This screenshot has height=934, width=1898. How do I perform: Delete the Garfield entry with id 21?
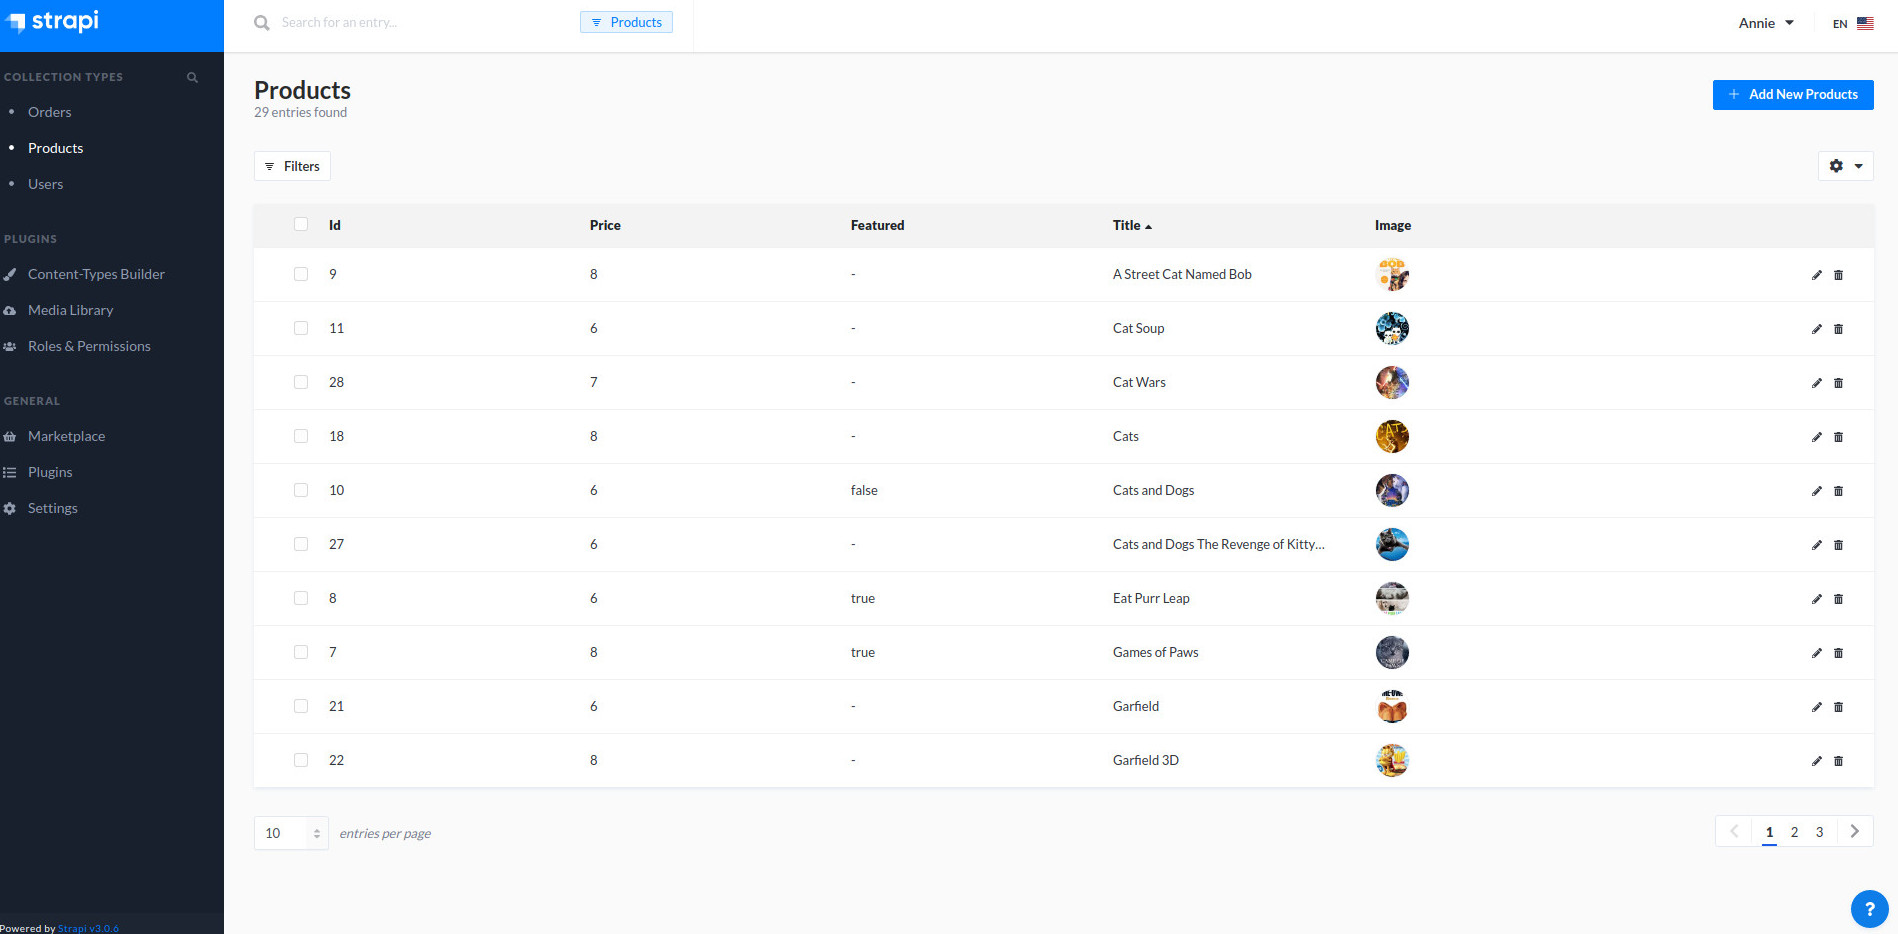[1838, 707]
